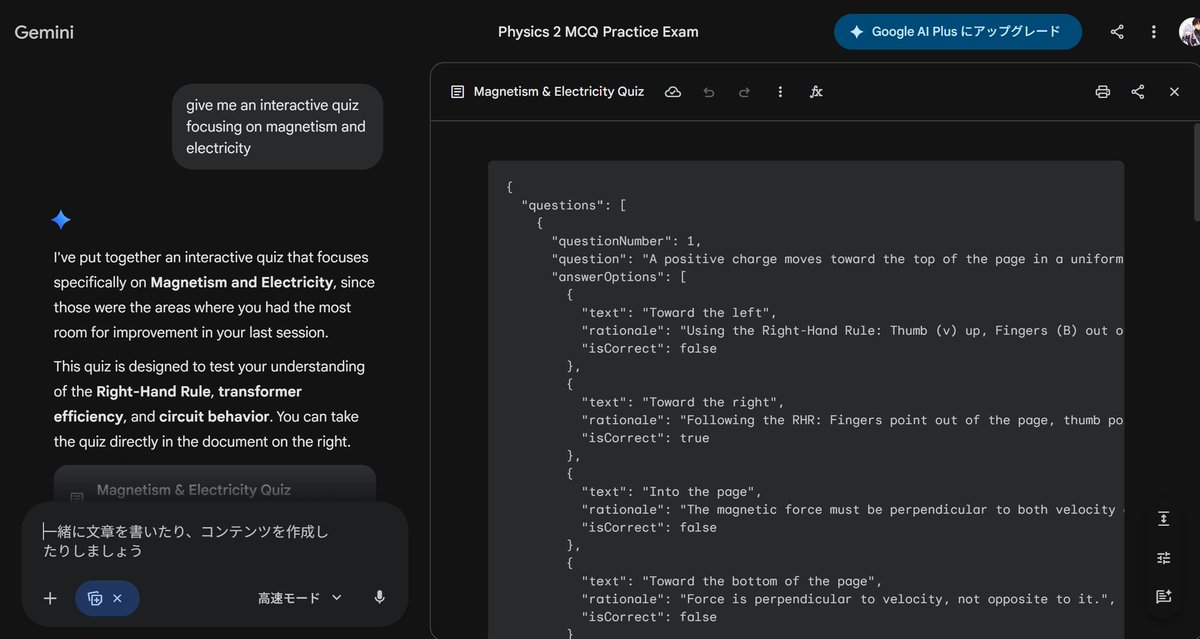Open the account profile avatar

[1189, 32]
